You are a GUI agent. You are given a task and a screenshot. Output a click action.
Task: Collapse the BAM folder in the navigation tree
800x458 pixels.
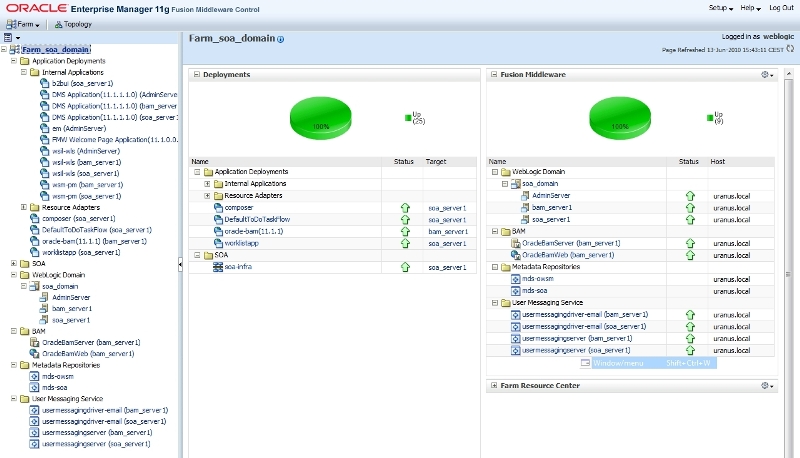(14, 331)
